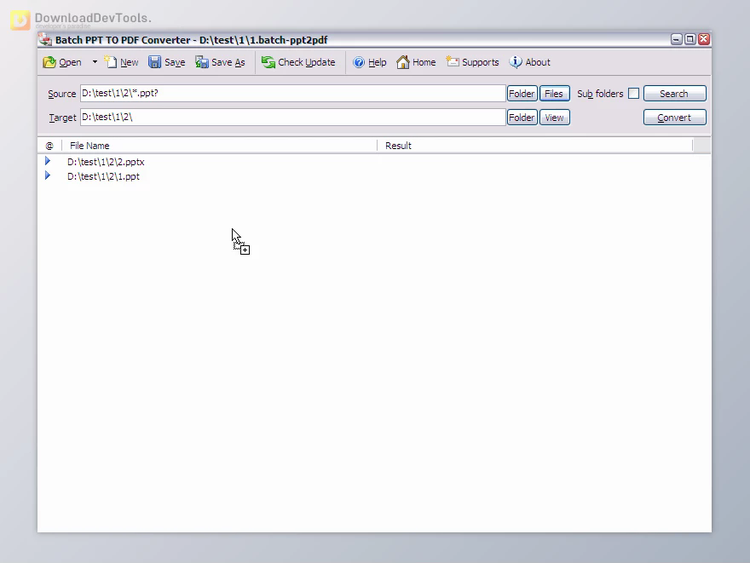750x563 pixels.
Task: Click the About info icon
Action: coord(516,62)
